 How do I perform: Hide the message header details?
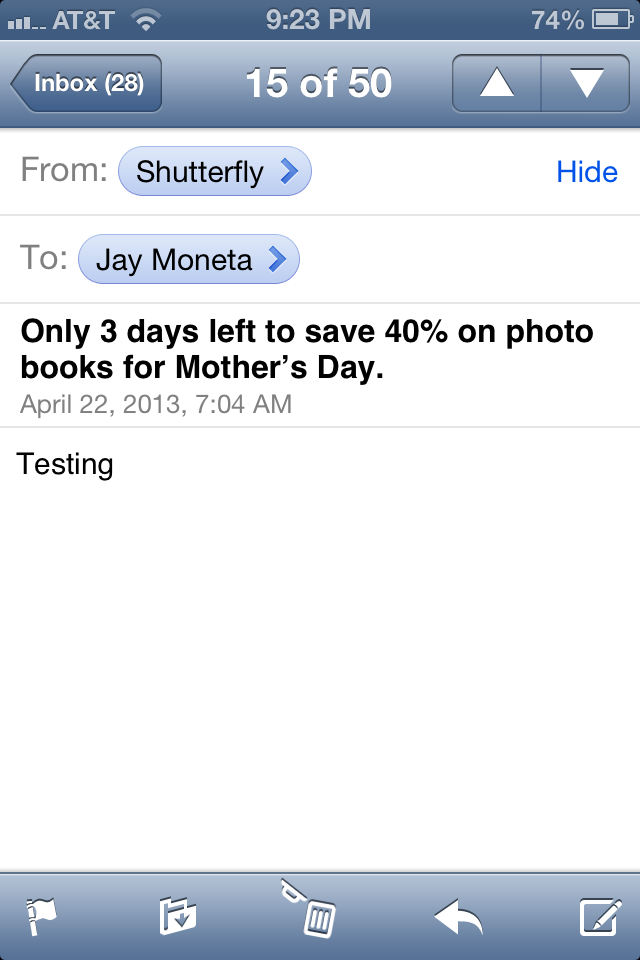tap(587, 172)
